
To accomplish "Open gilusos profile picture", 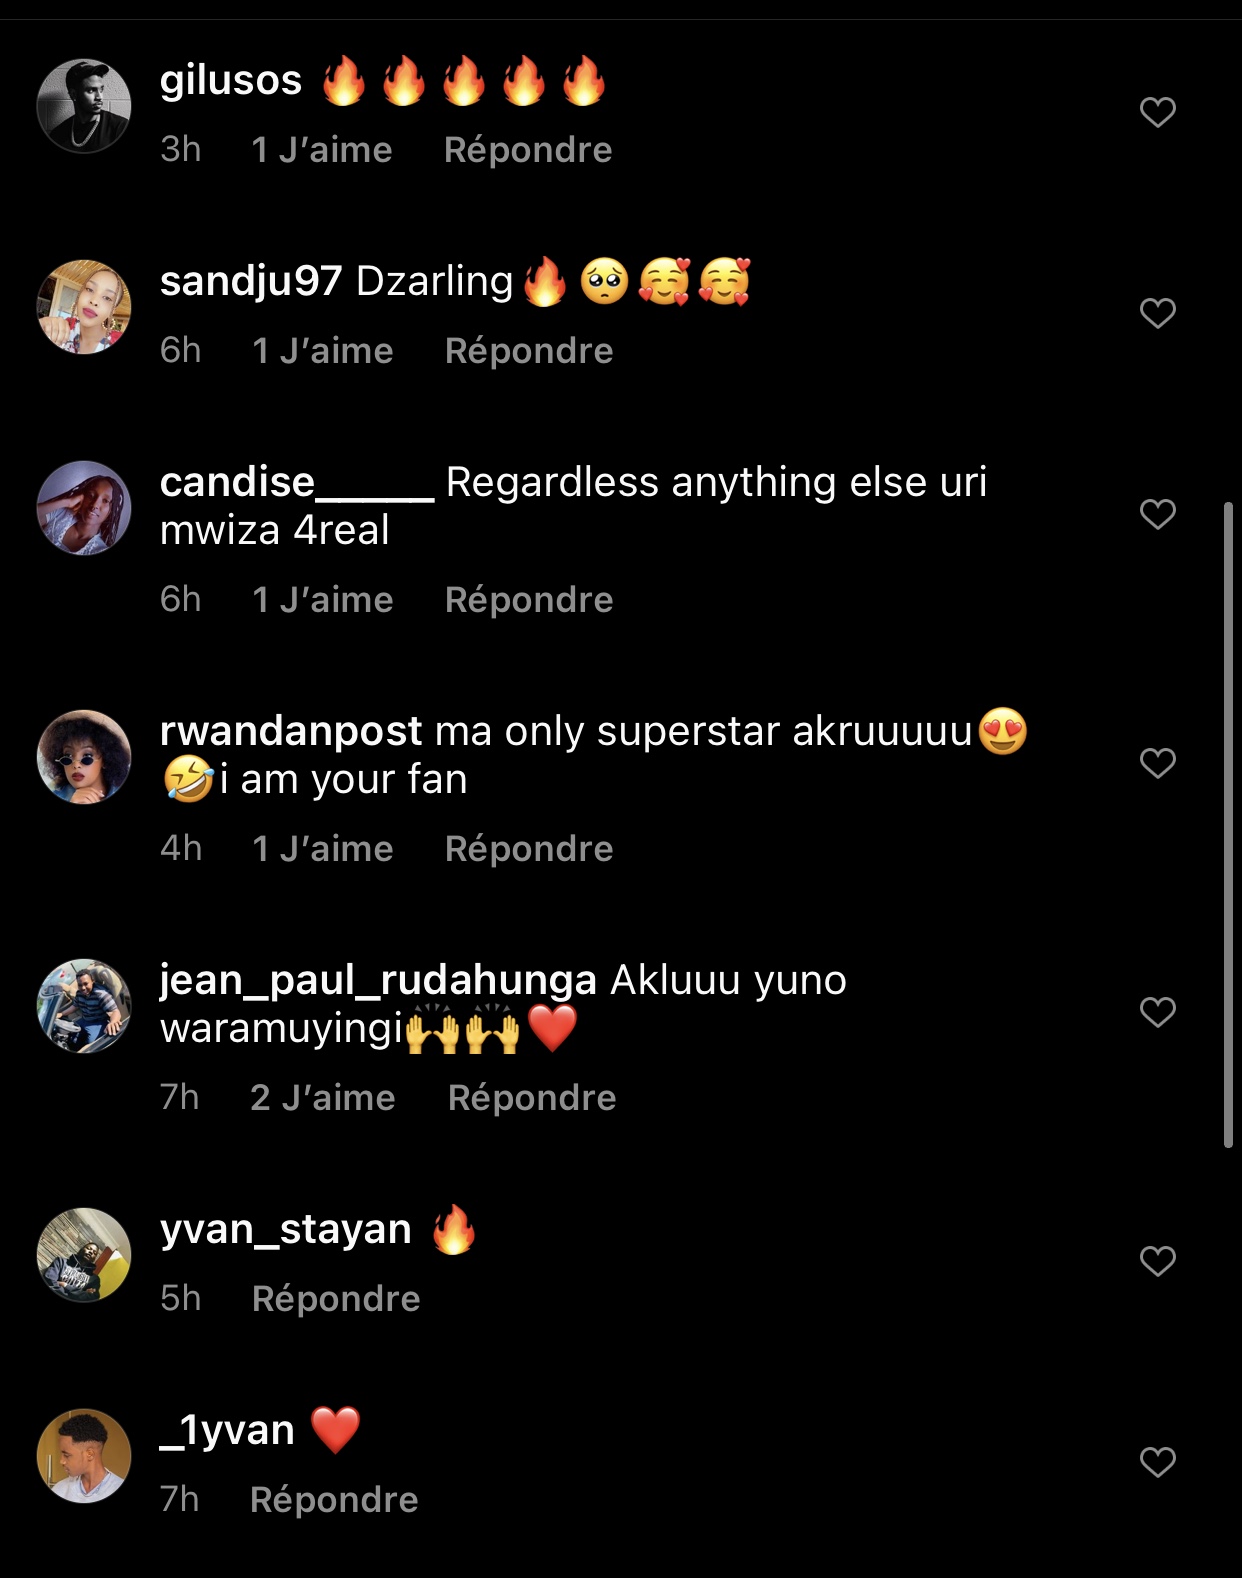I will (x=84, y=106).
